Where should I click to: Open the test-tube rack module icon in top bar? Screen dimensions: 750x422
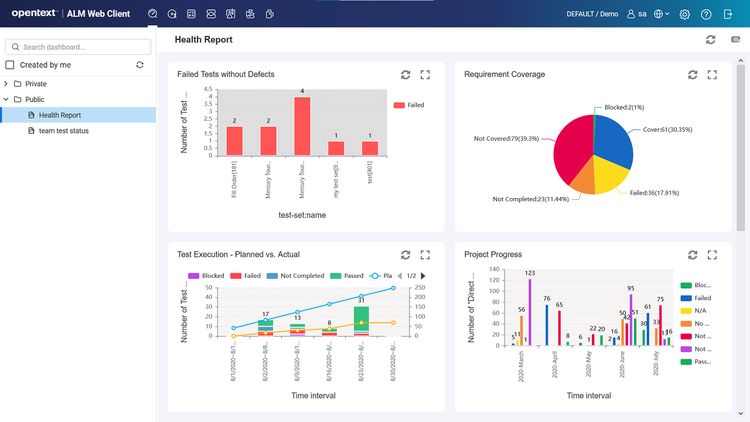point(231,14)
